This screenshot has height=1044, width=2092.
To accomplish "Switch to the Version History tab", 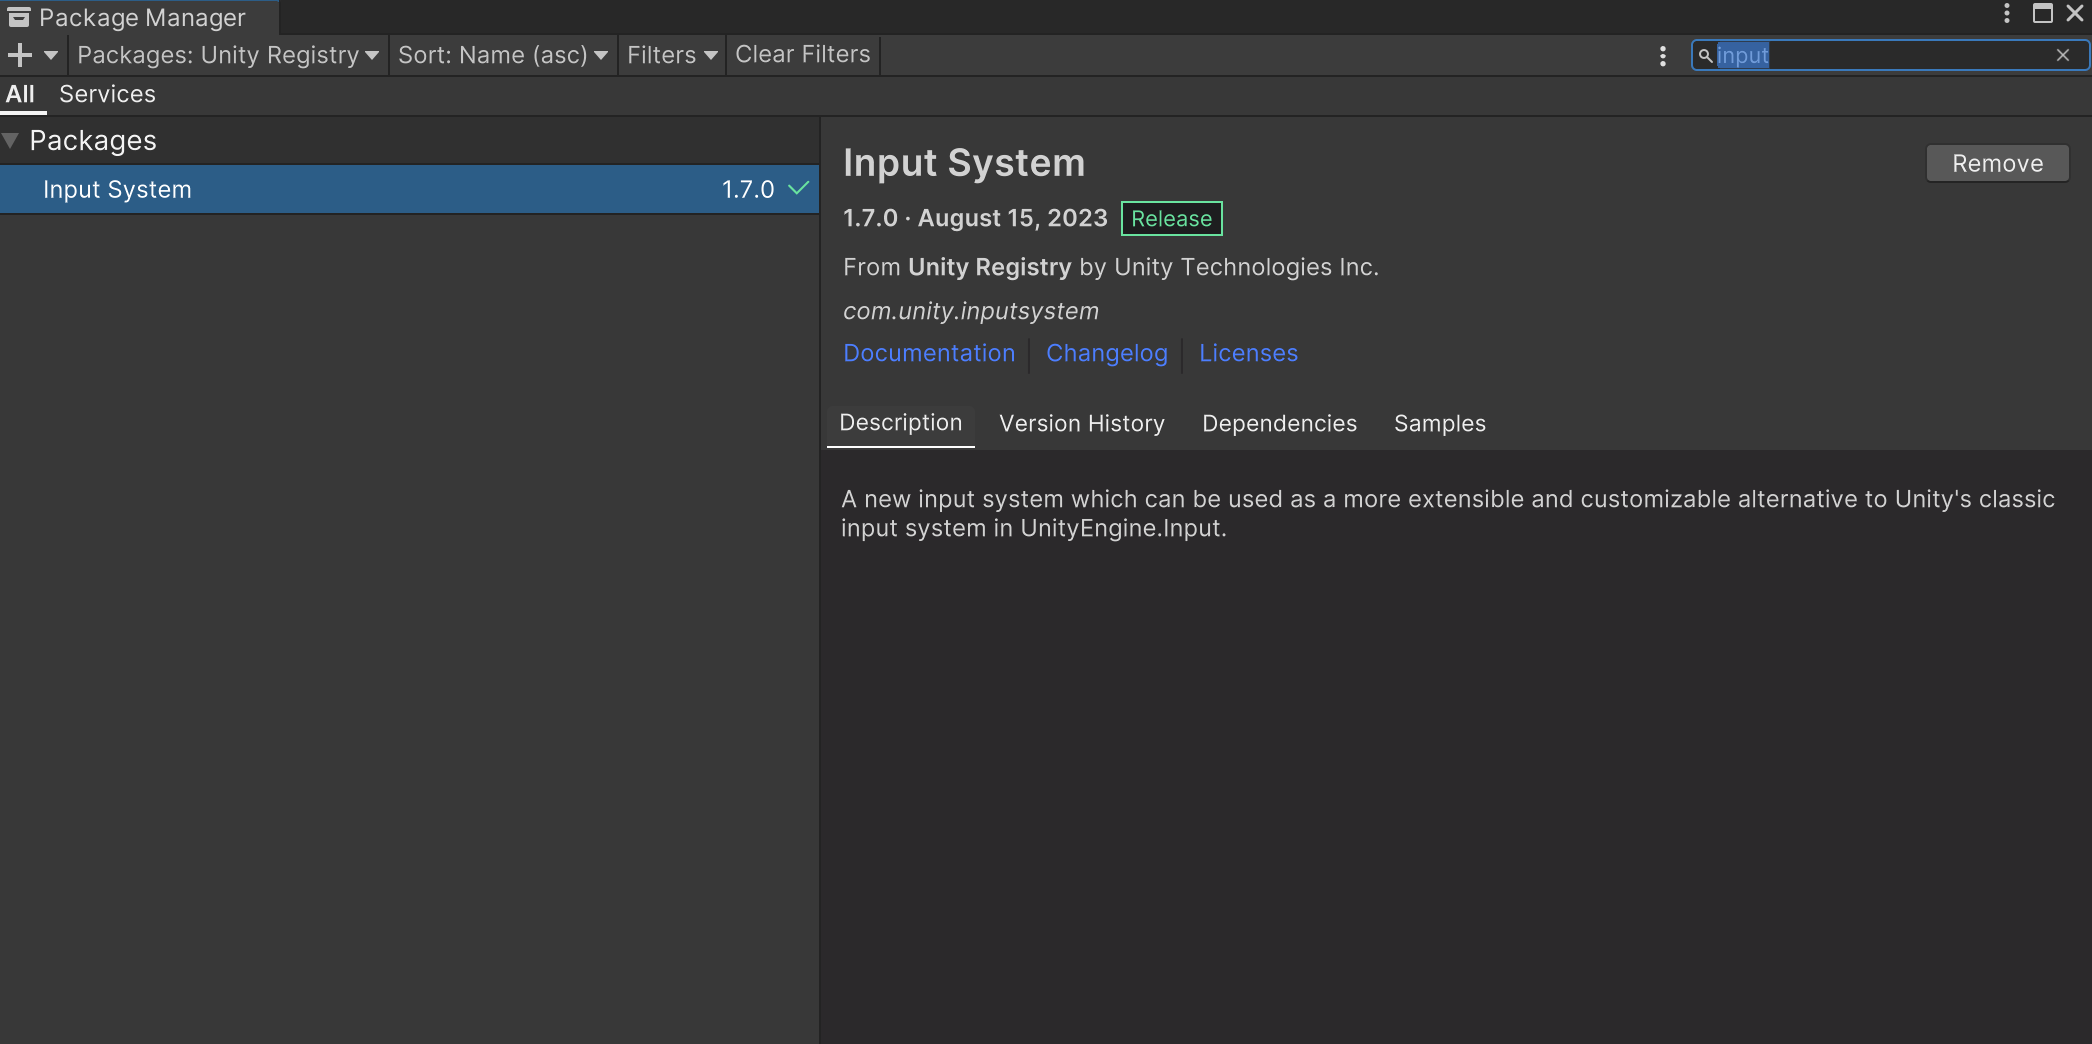I will pyautogui.click(x=1082, y=424).
